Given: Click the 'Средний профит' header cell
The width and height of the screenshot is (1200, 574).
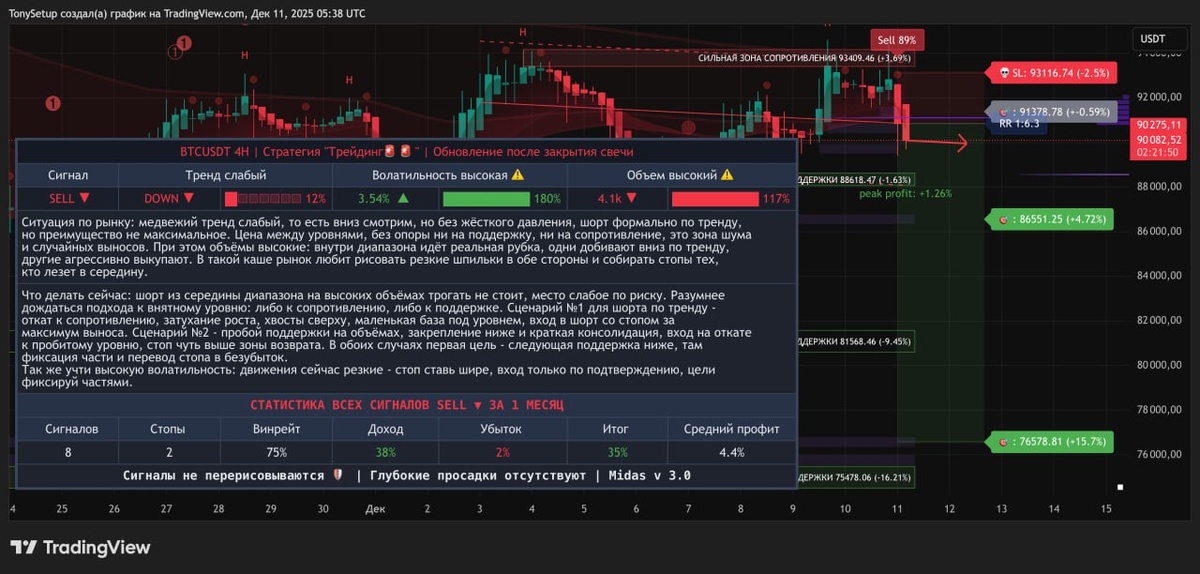Looking at the screenshot, I should pos(732,429).
